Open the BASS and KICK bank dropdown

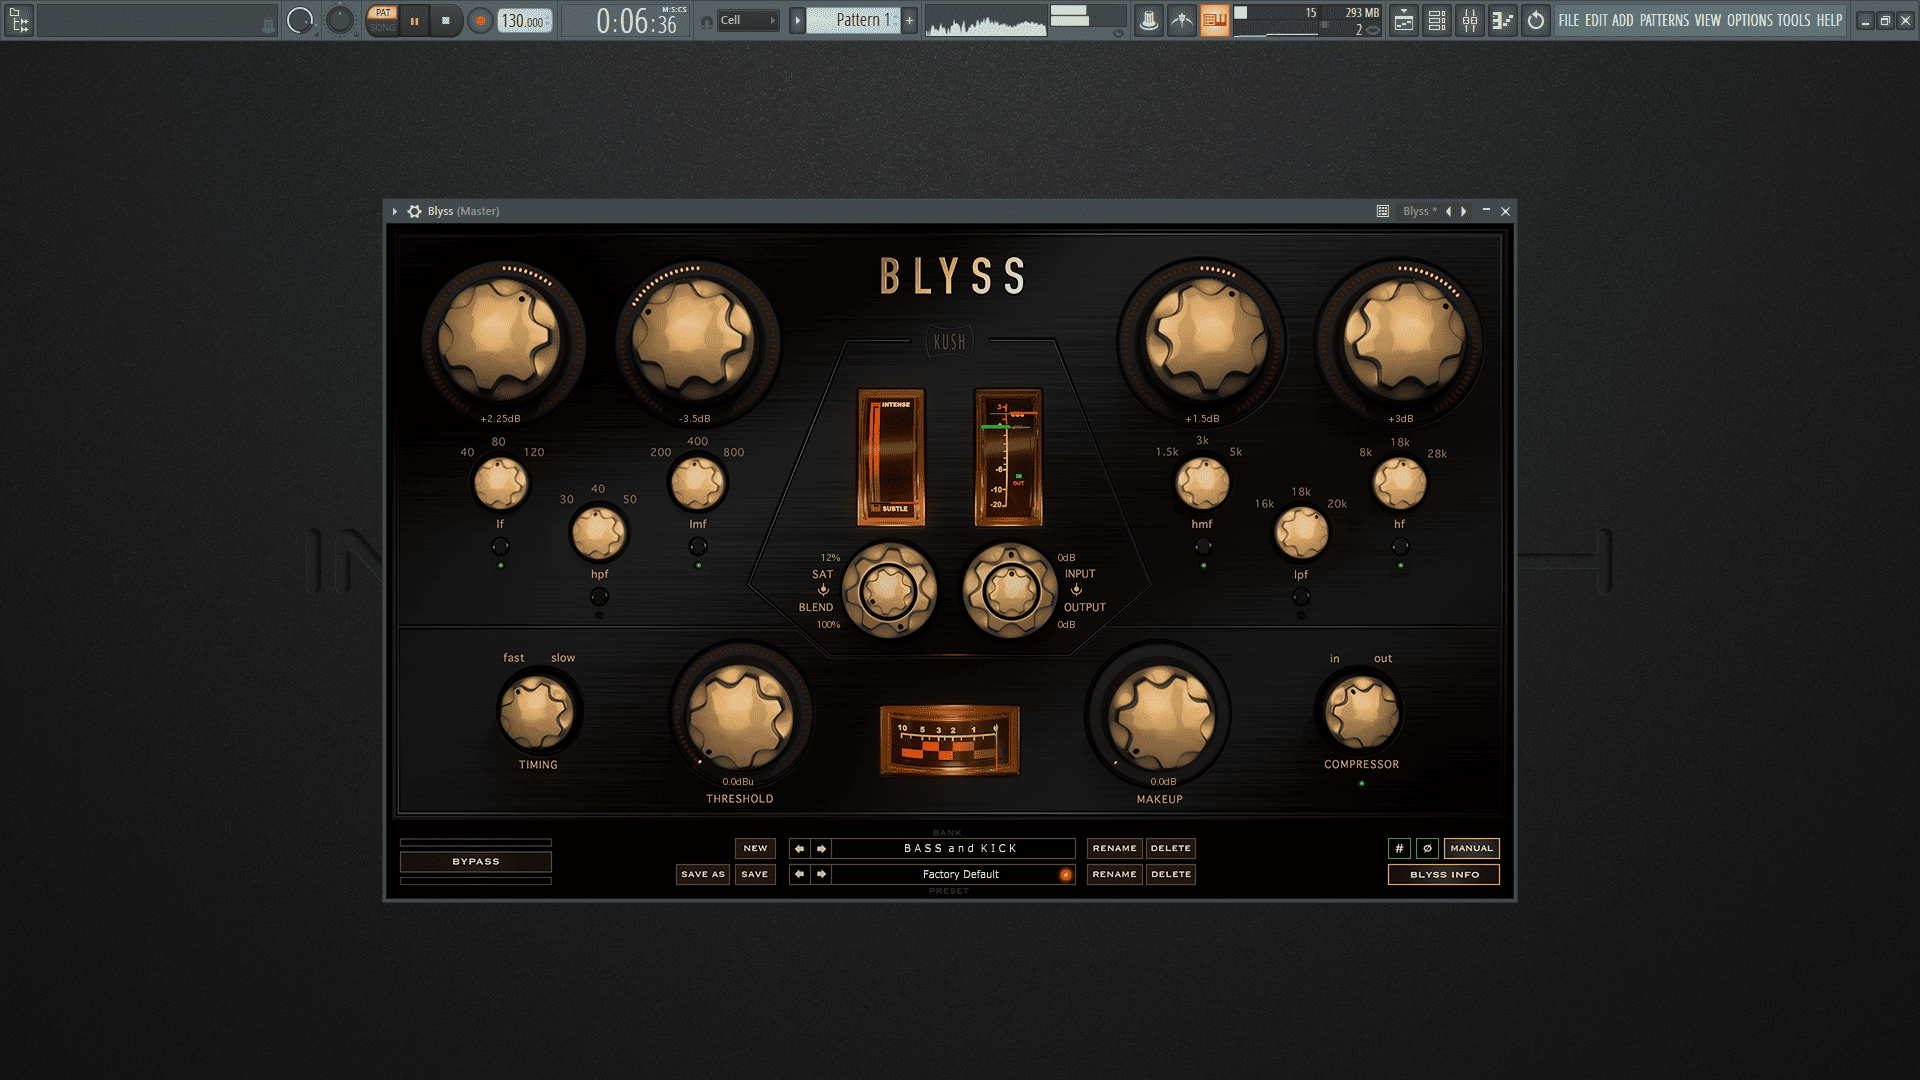(x=954, y=848)
